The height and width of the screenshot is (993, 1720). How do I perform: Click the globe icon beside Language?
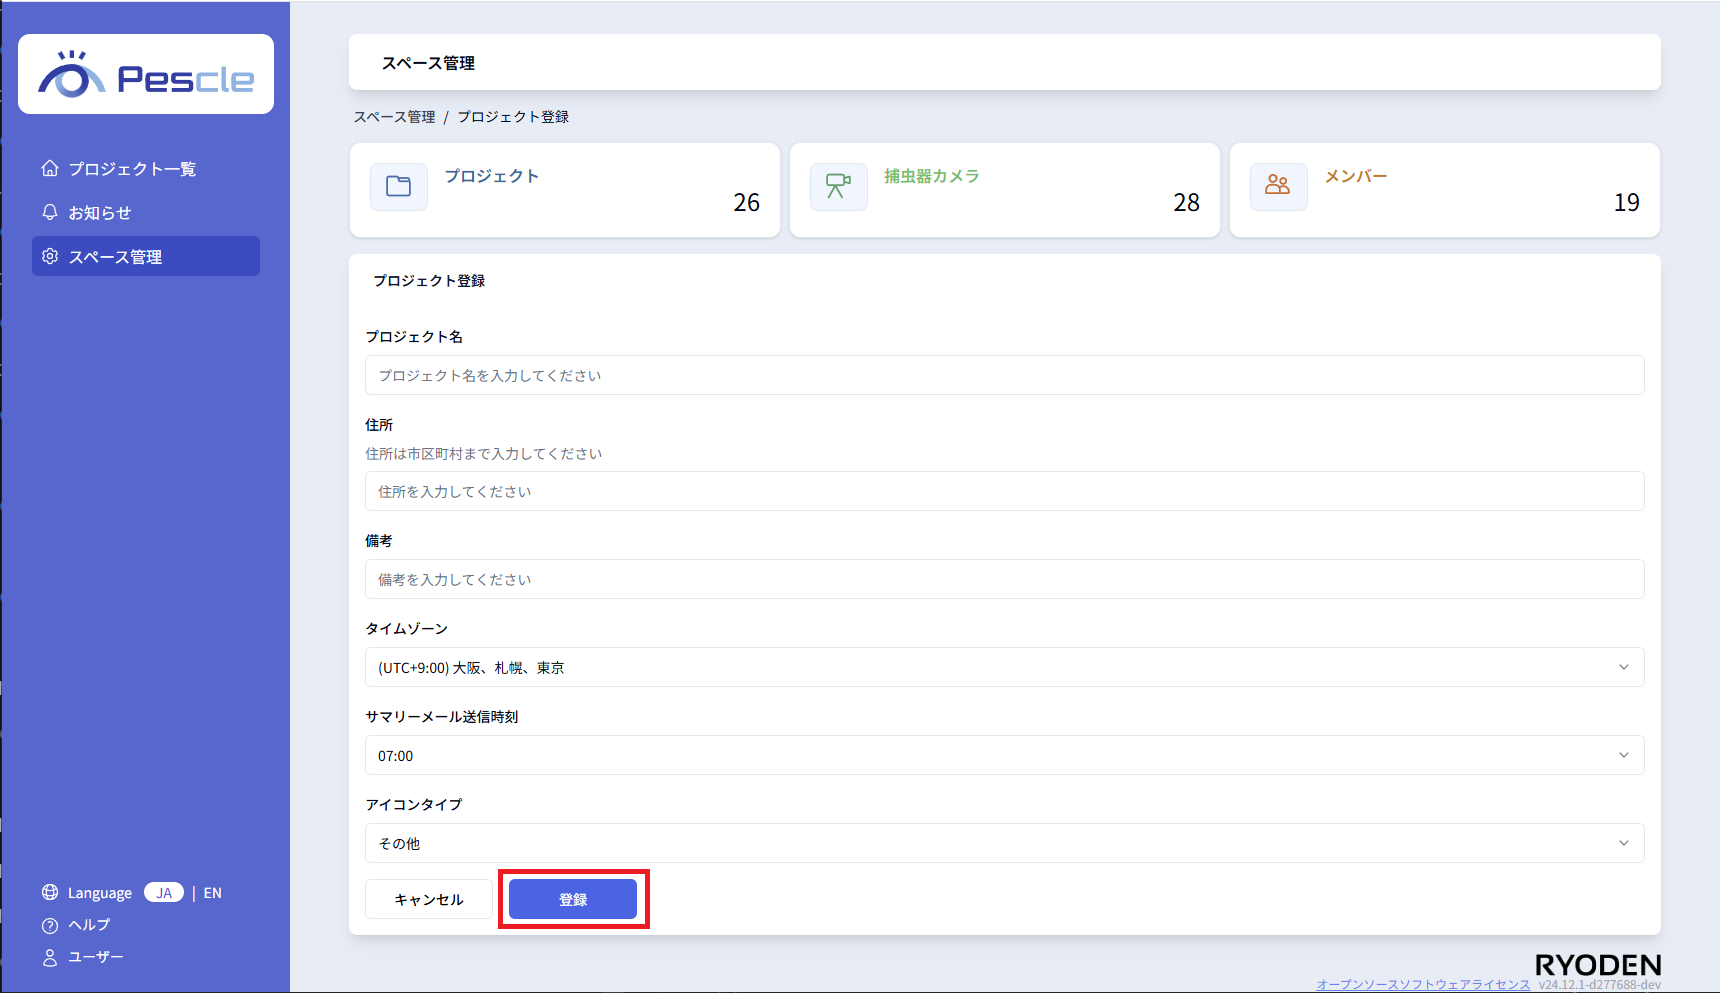point(50,892)
